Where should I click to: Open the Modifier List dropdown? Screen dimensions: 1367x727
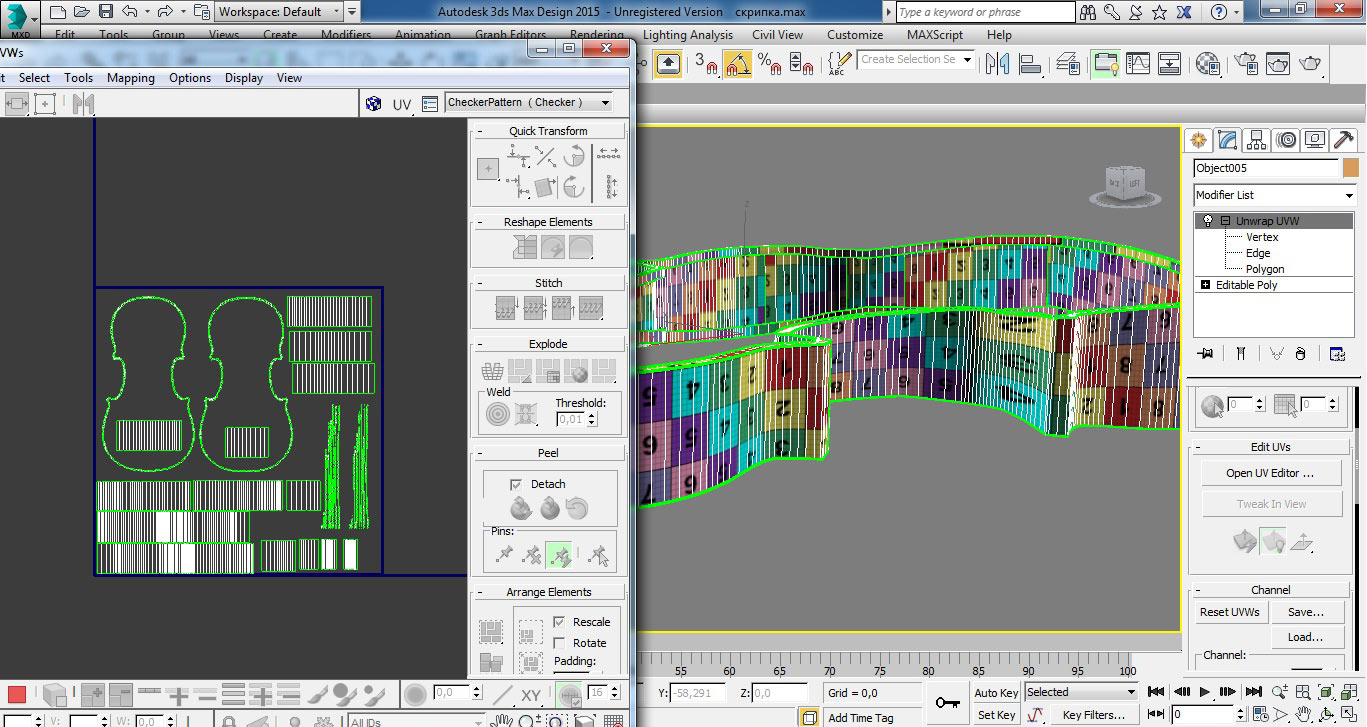(x=1275, y=195)
